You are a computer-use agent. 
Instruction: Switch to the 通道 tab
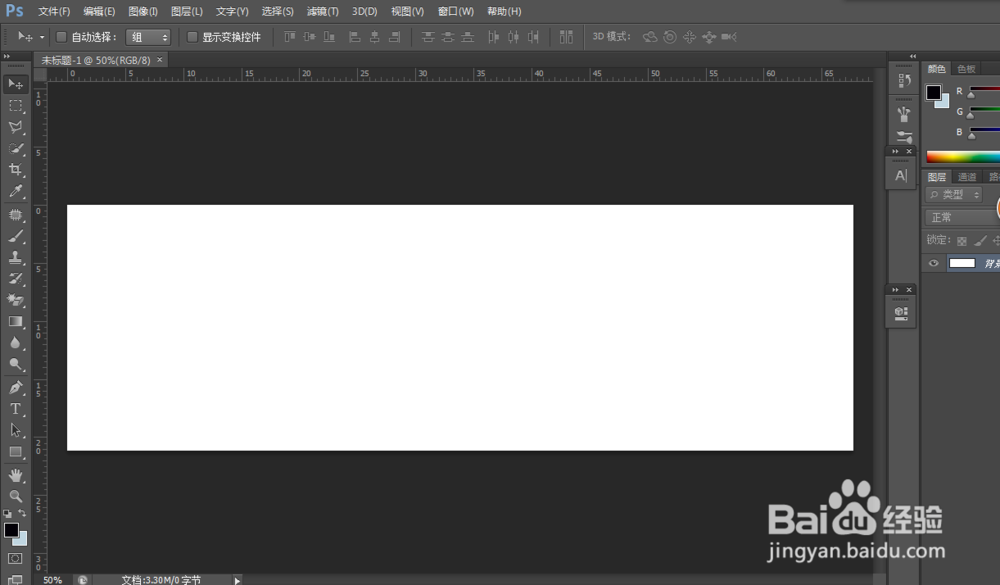click(x=967, y=177)
